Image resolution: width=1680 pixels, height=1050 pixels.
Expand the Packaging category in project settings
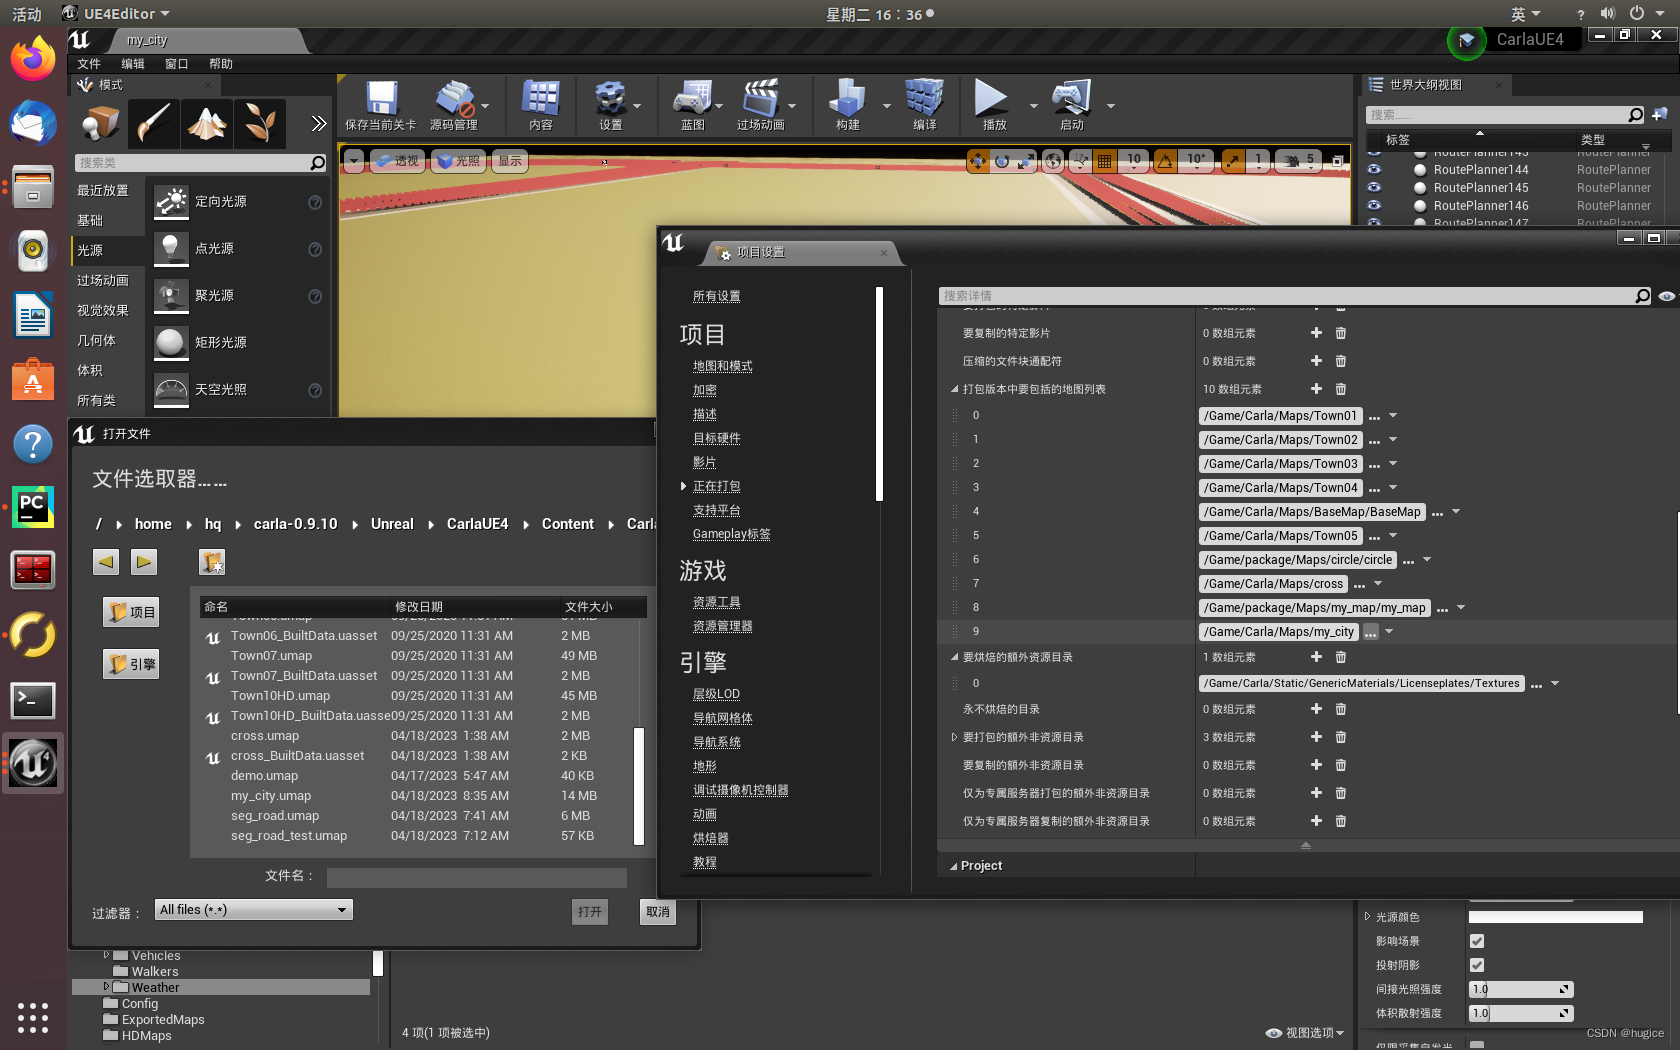pos(683,486)
